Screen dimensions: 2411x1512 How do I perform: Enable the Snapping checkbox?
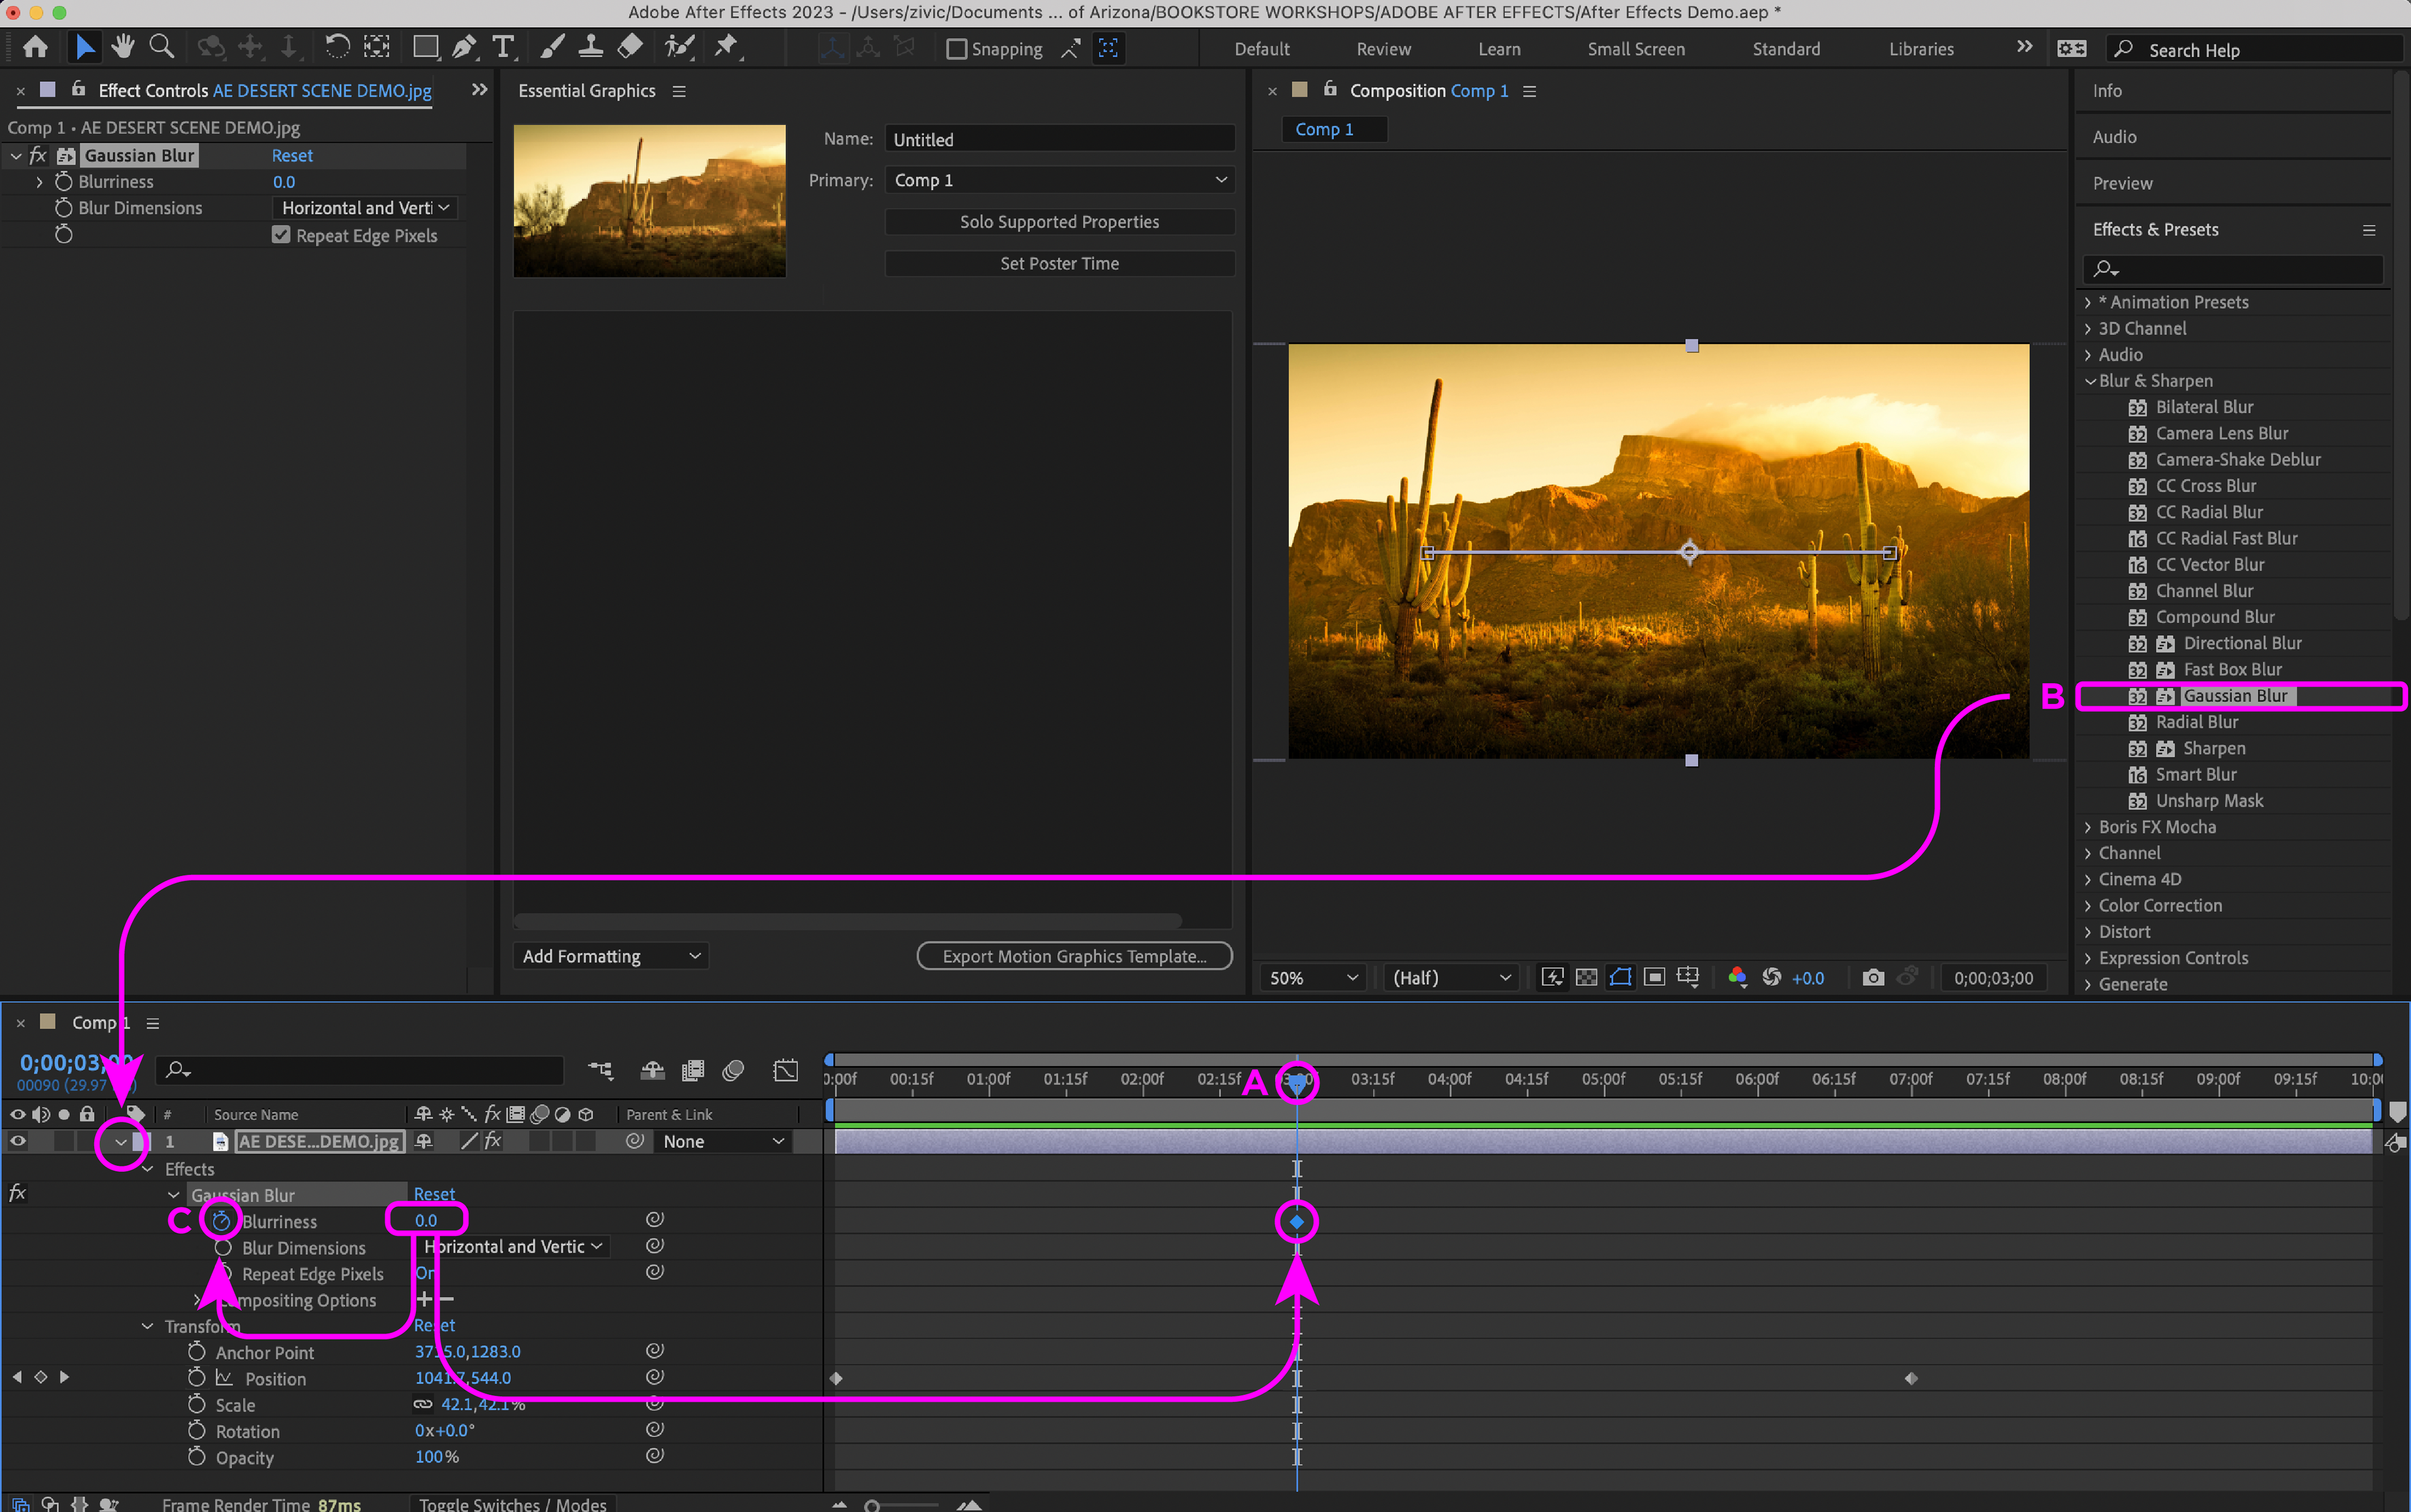coord(956,49)
